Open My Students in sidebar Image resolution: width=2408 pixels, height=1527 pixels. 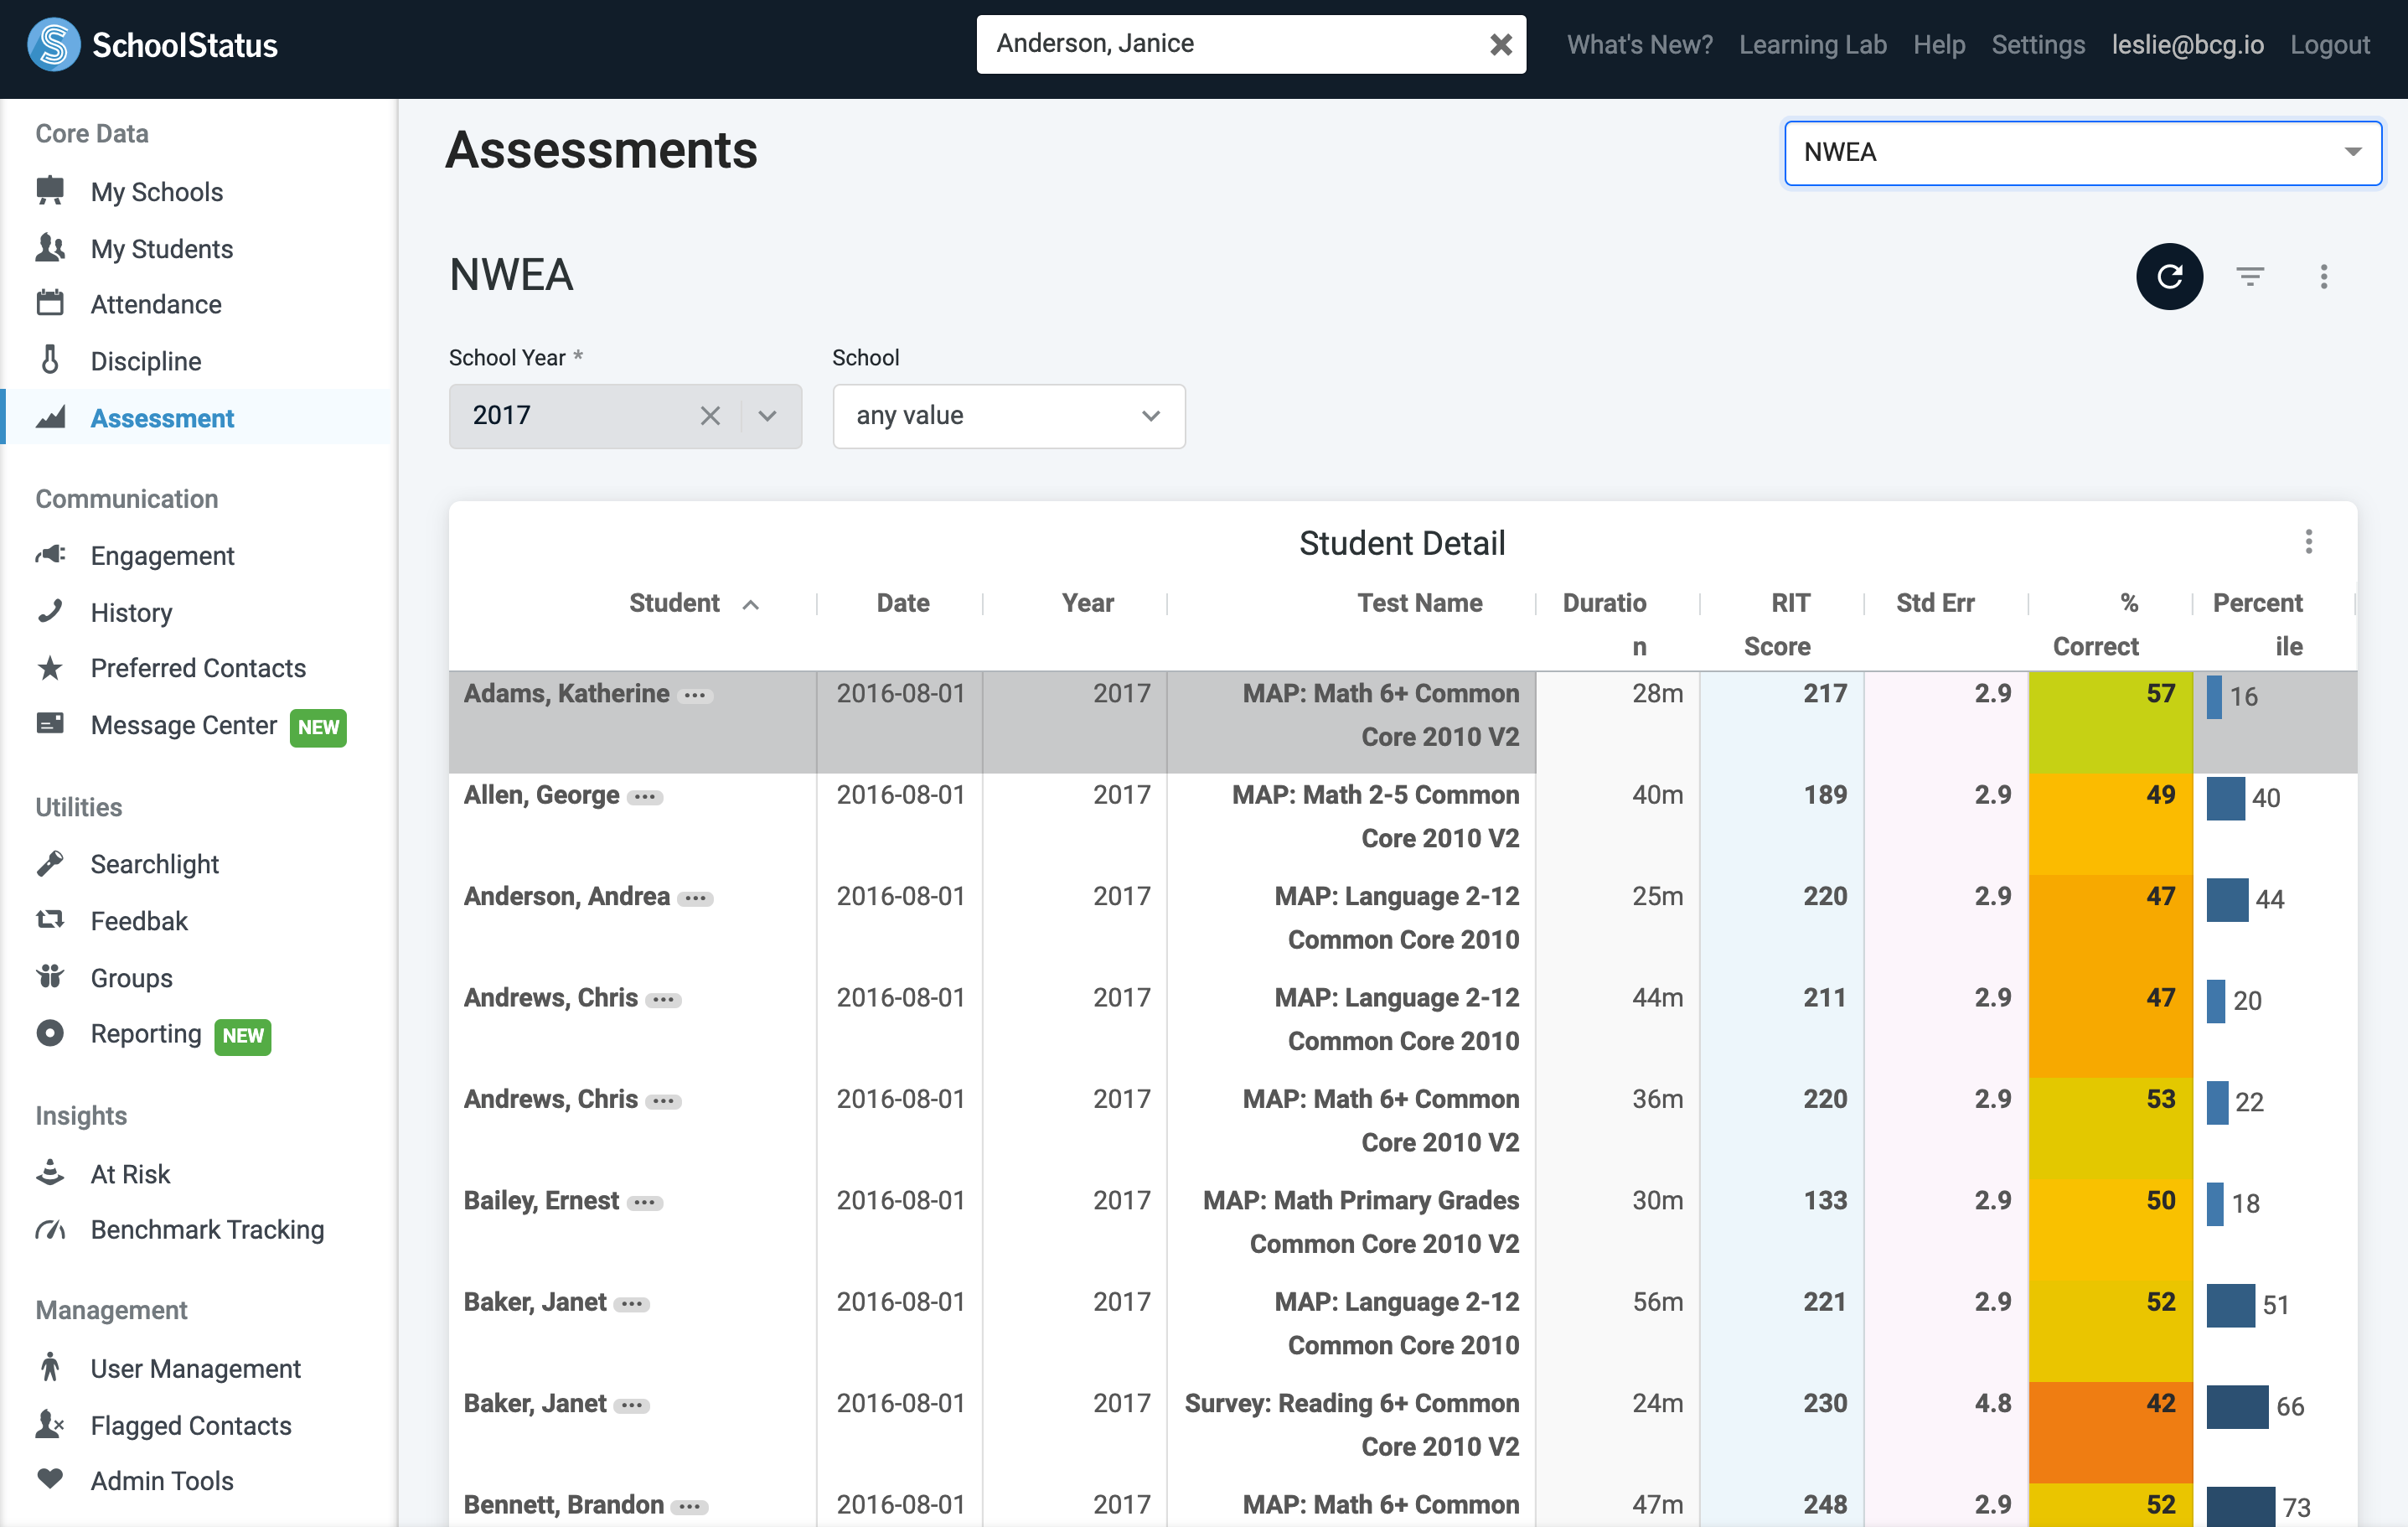(x=161, y=248)
